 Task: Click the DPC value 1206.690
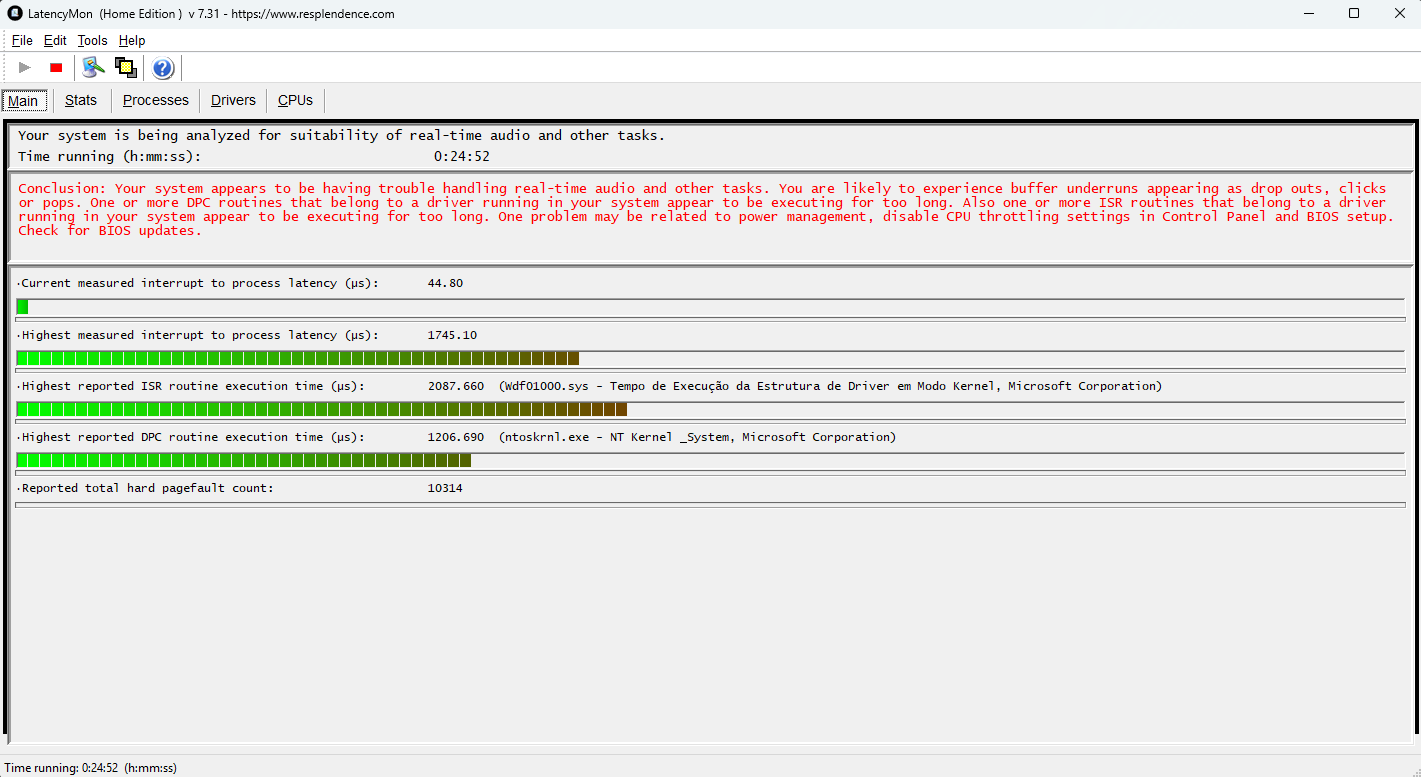pos(455,437)
